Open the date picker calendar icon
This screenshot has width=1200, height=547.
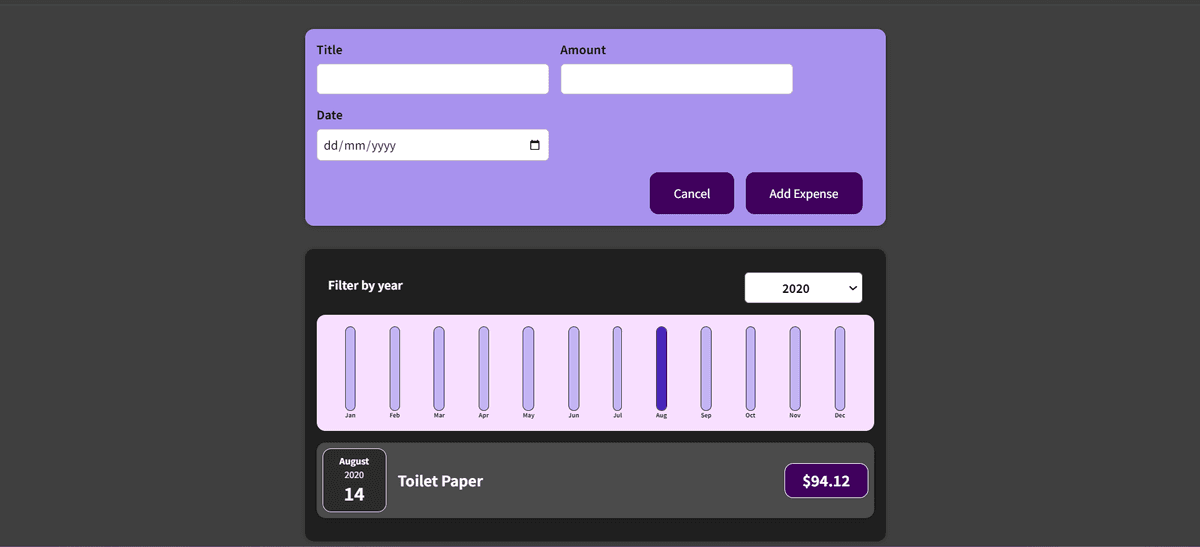tap(535, 145)
